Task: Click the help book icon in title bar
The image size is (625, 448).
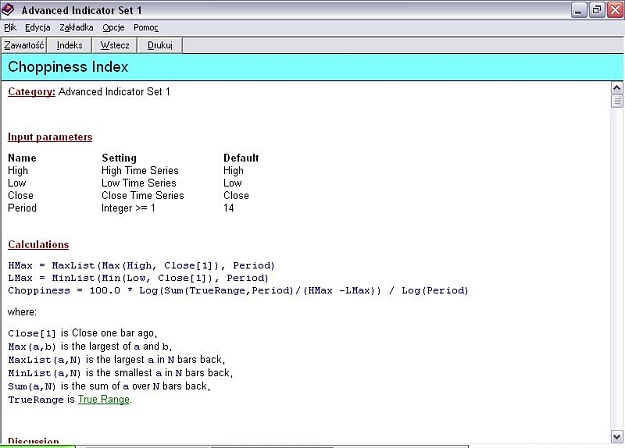Action: coord(8,10)
